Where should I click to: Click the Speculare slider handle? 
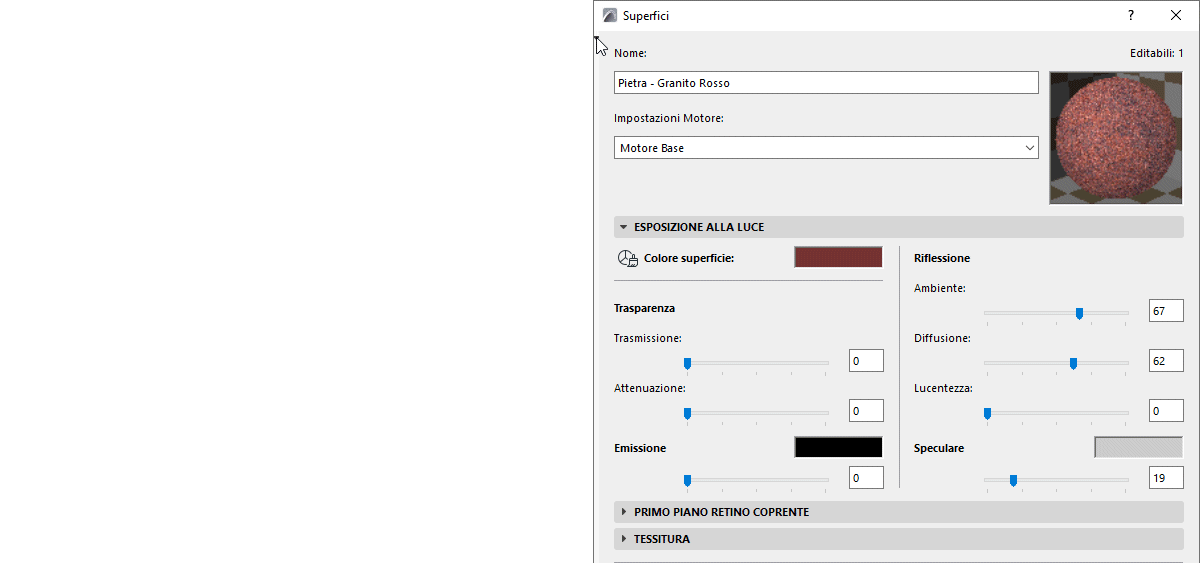coord(1013,480)
